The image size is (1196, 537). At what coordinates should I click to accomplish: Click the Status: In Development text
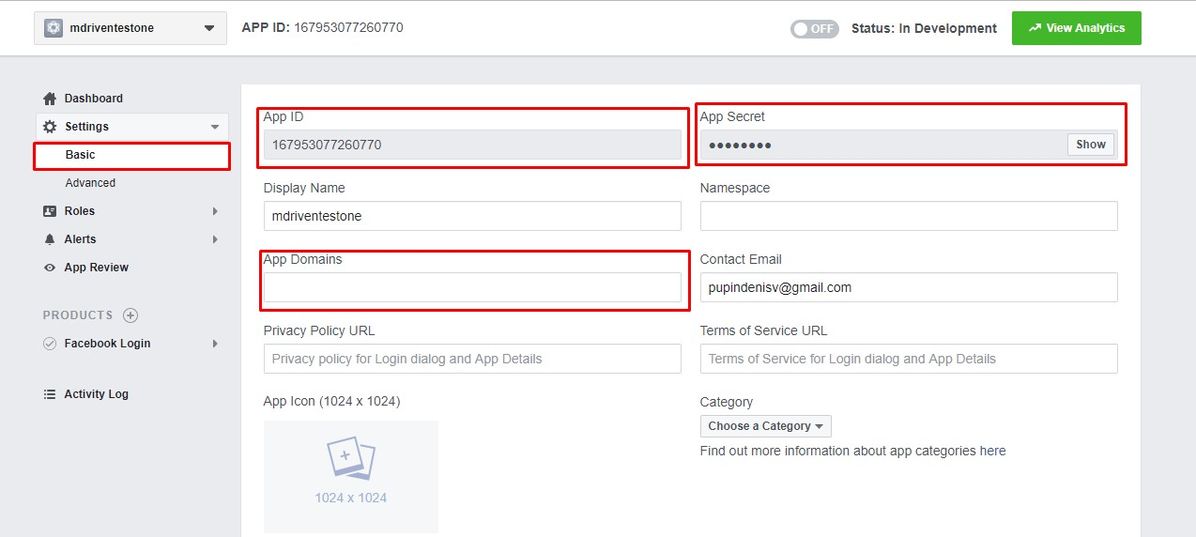[924, 28]
